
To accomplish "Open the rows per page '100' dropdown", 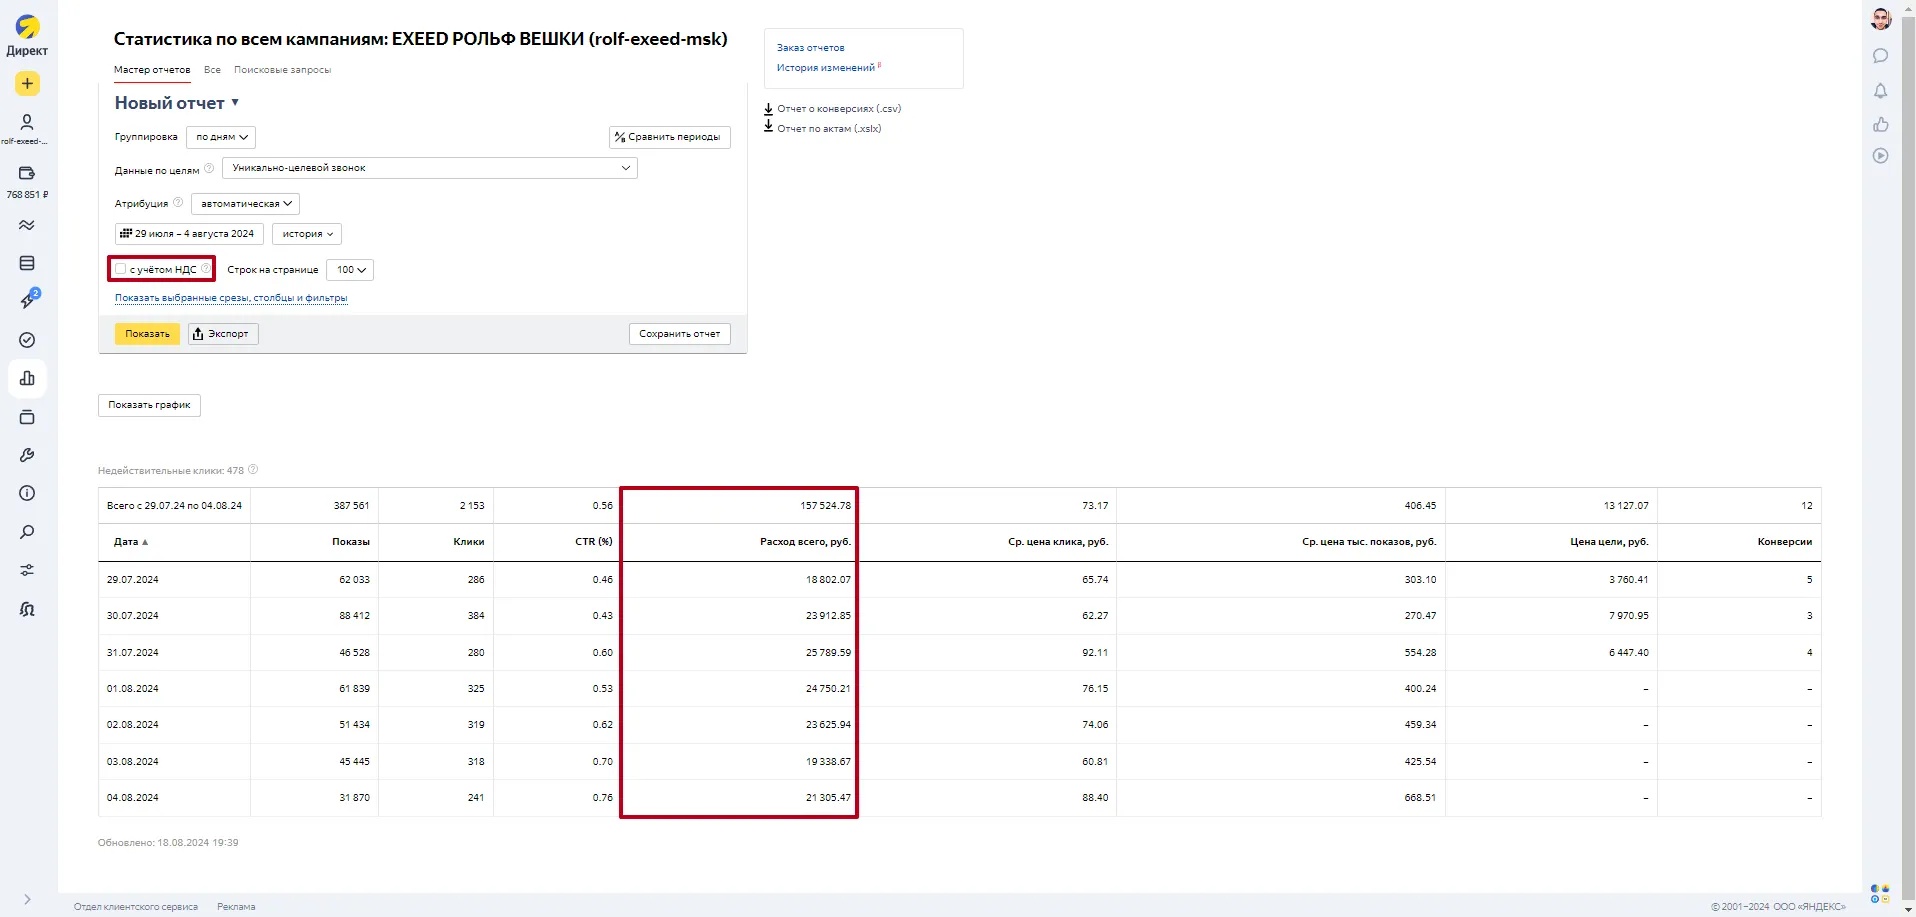I will tap(350, 270).
